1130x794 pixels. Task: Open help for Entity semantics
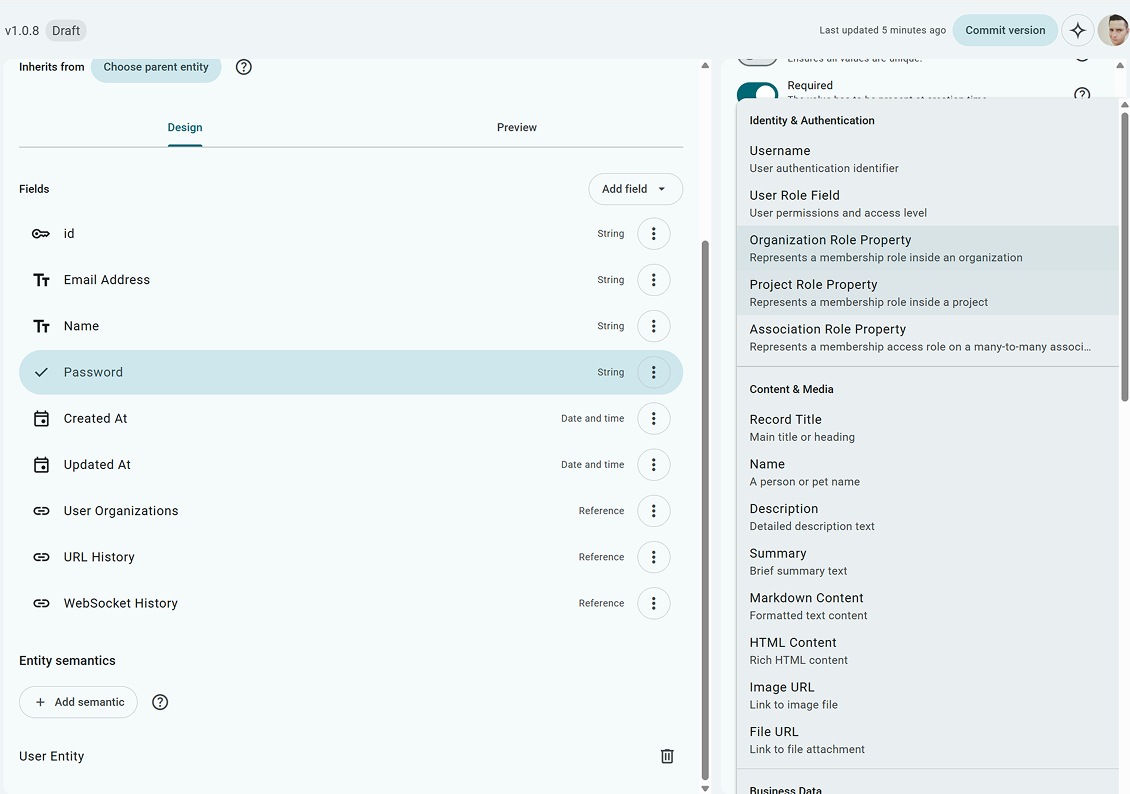pyautogui.click(x=160, y=702)
